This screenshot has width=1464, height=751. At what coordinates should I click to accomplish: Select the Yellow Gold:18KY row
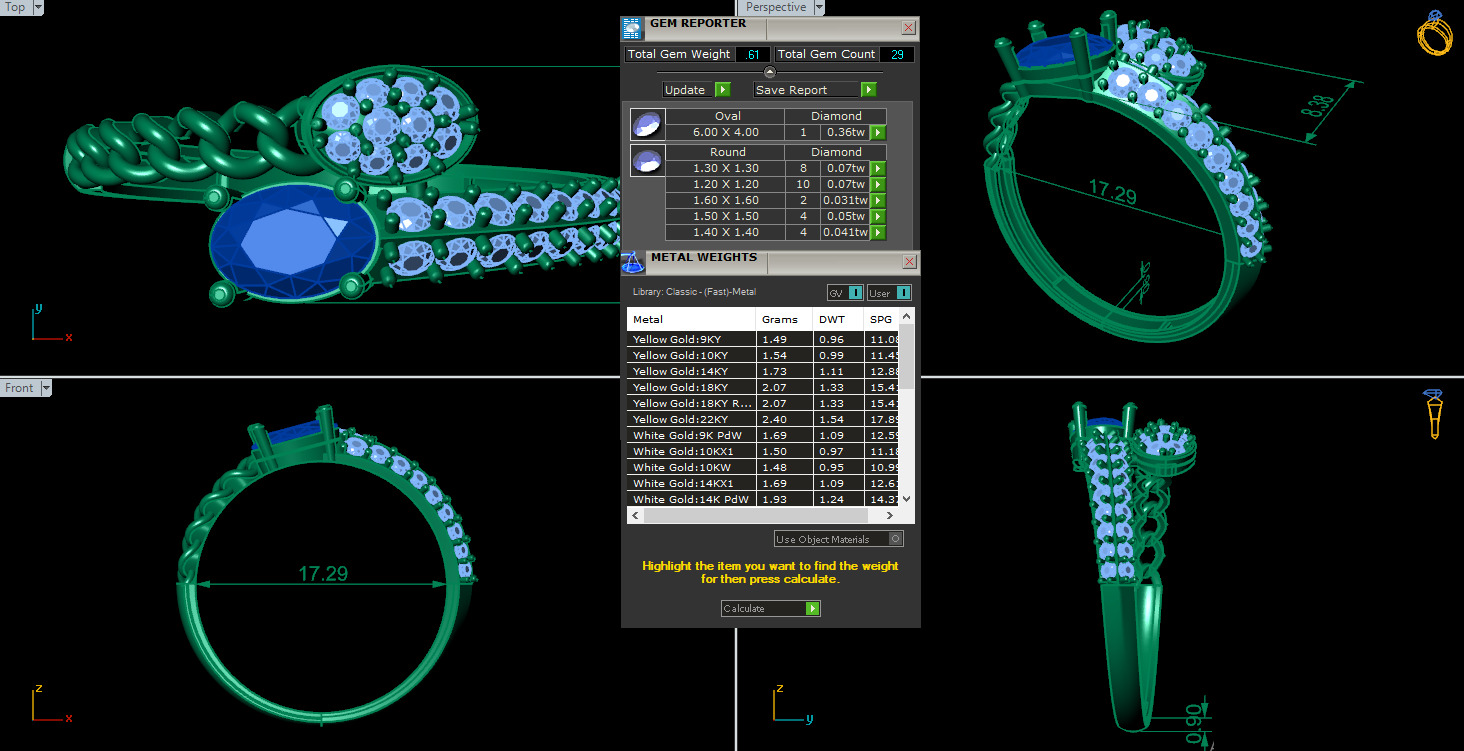[x=763, y=387]
